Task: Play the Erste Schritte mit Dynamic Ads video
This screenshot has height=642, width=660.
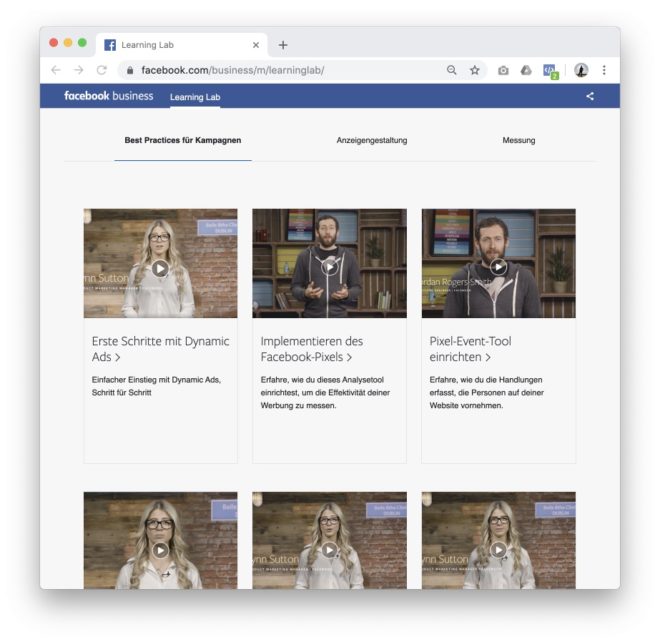Action: [x=160, y=269]
